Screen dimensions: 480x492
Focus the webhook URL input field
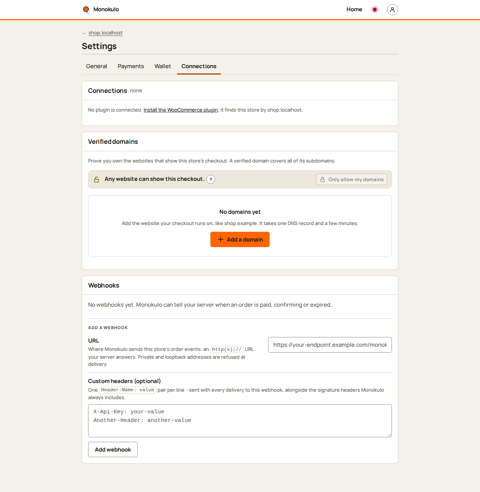[x=330, y=345]
